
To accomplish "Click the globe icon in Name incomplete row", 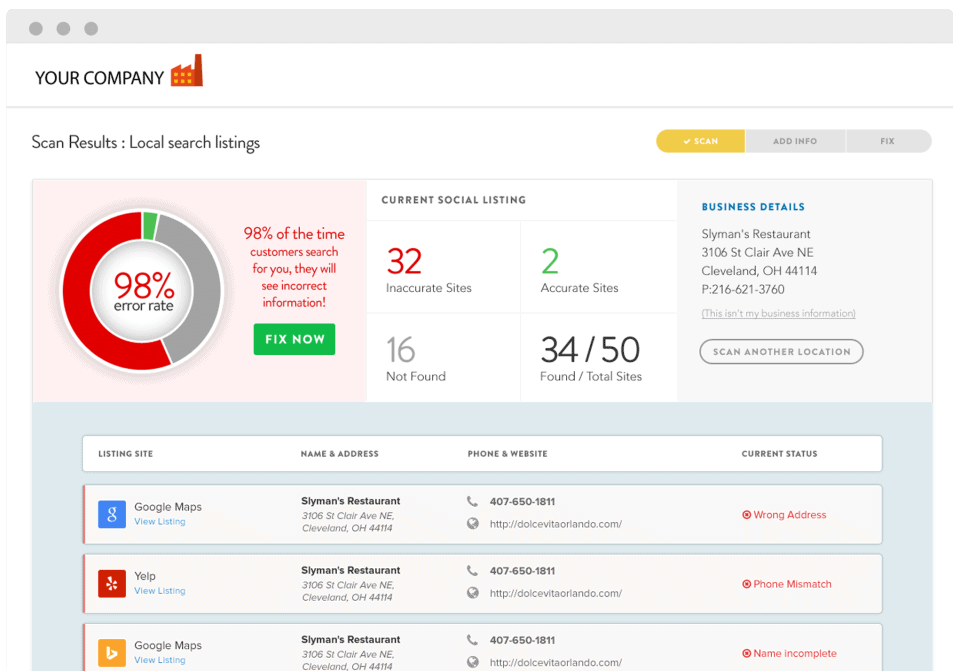I will pyautogui.click(x=473, y=662).
